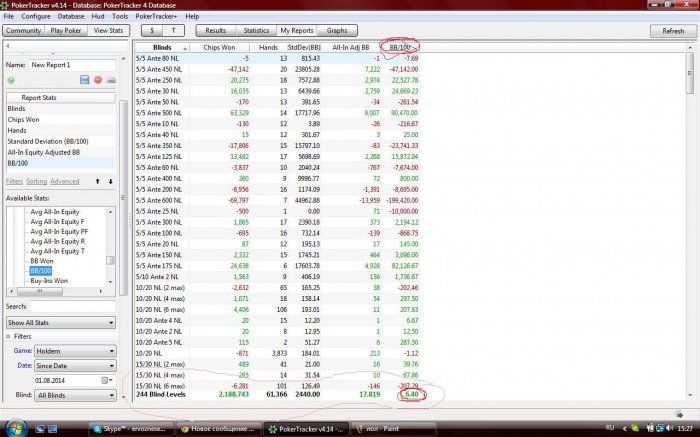Open the Advanced link
Viewport: 700px width, 437px height.
click(x=65, y=181)
